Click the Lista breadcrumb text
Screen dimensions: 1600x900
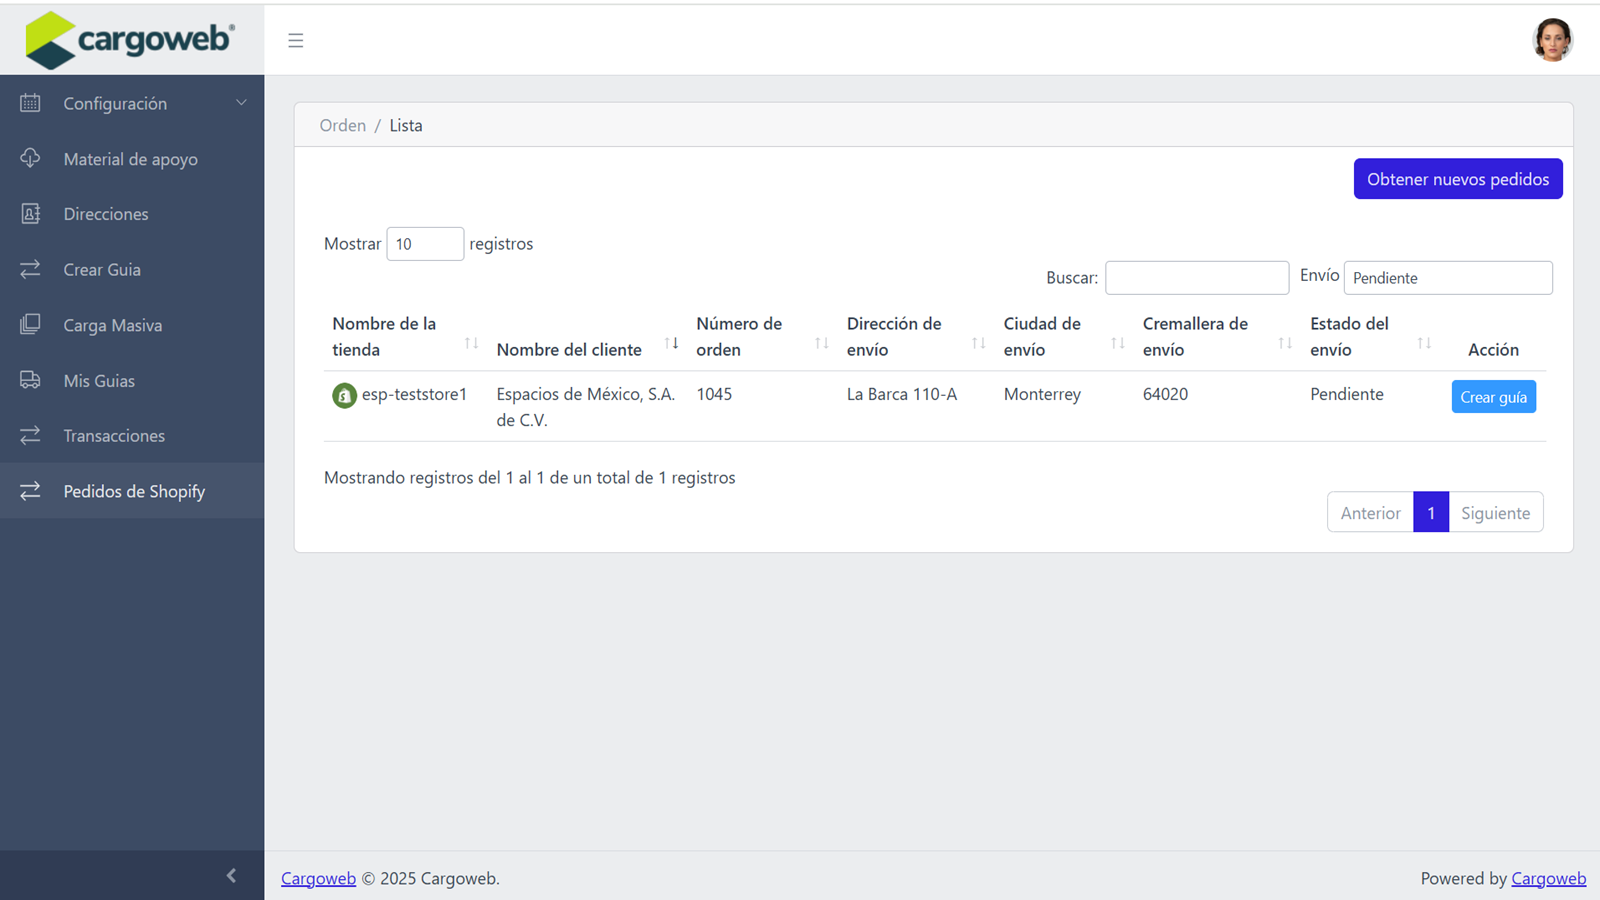click(406, 125)
